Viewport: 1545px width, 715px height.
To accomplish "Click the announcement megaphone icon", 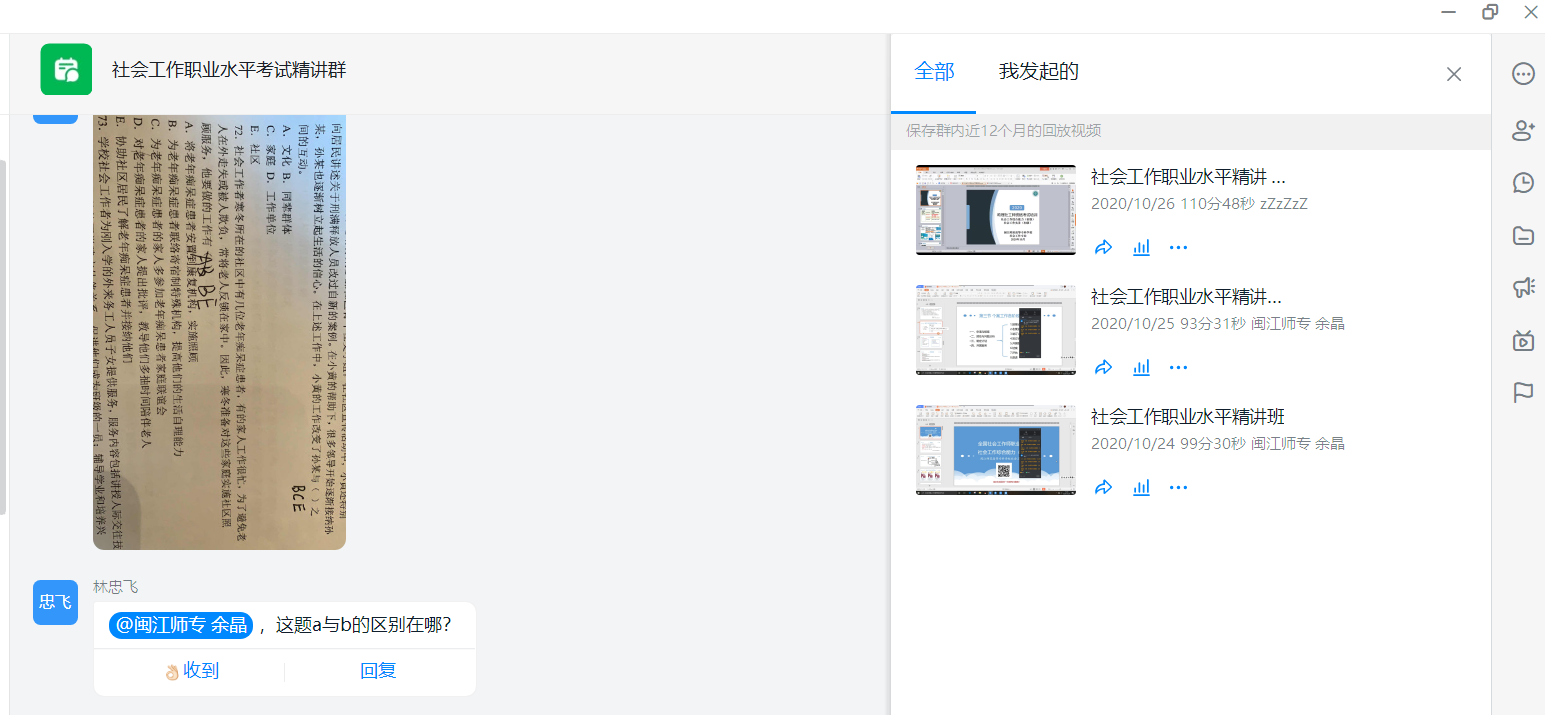I will point(1523,288).
